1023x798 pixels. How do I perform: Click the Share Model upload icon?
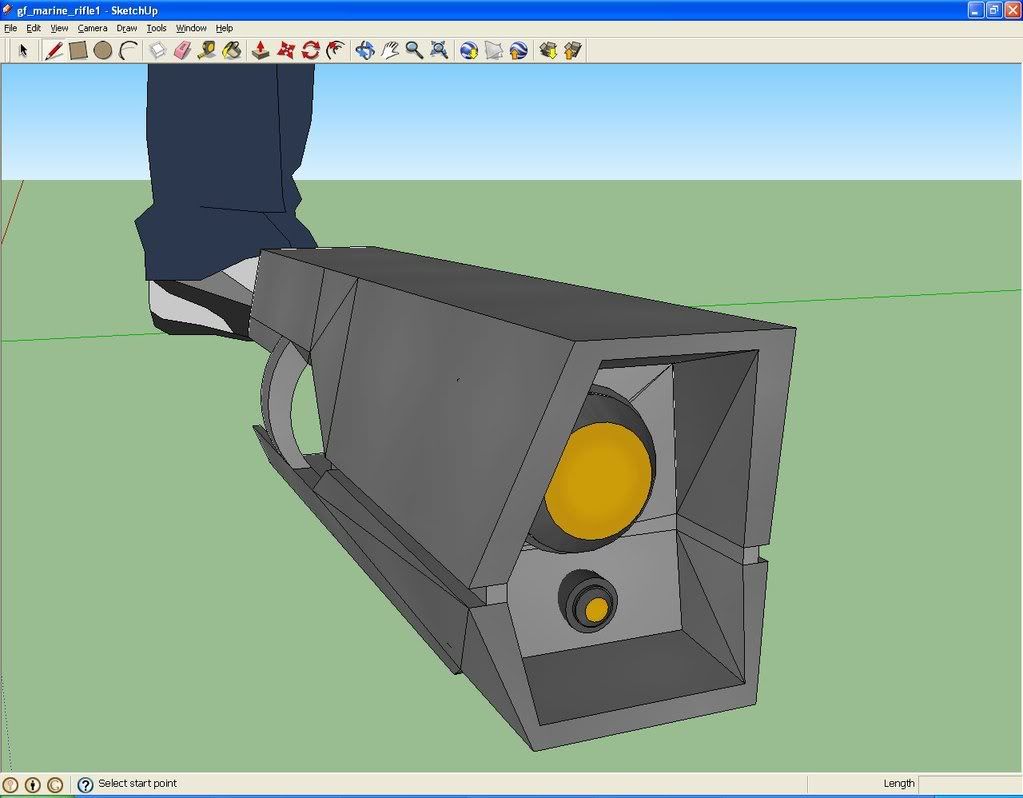coord(573,50)
